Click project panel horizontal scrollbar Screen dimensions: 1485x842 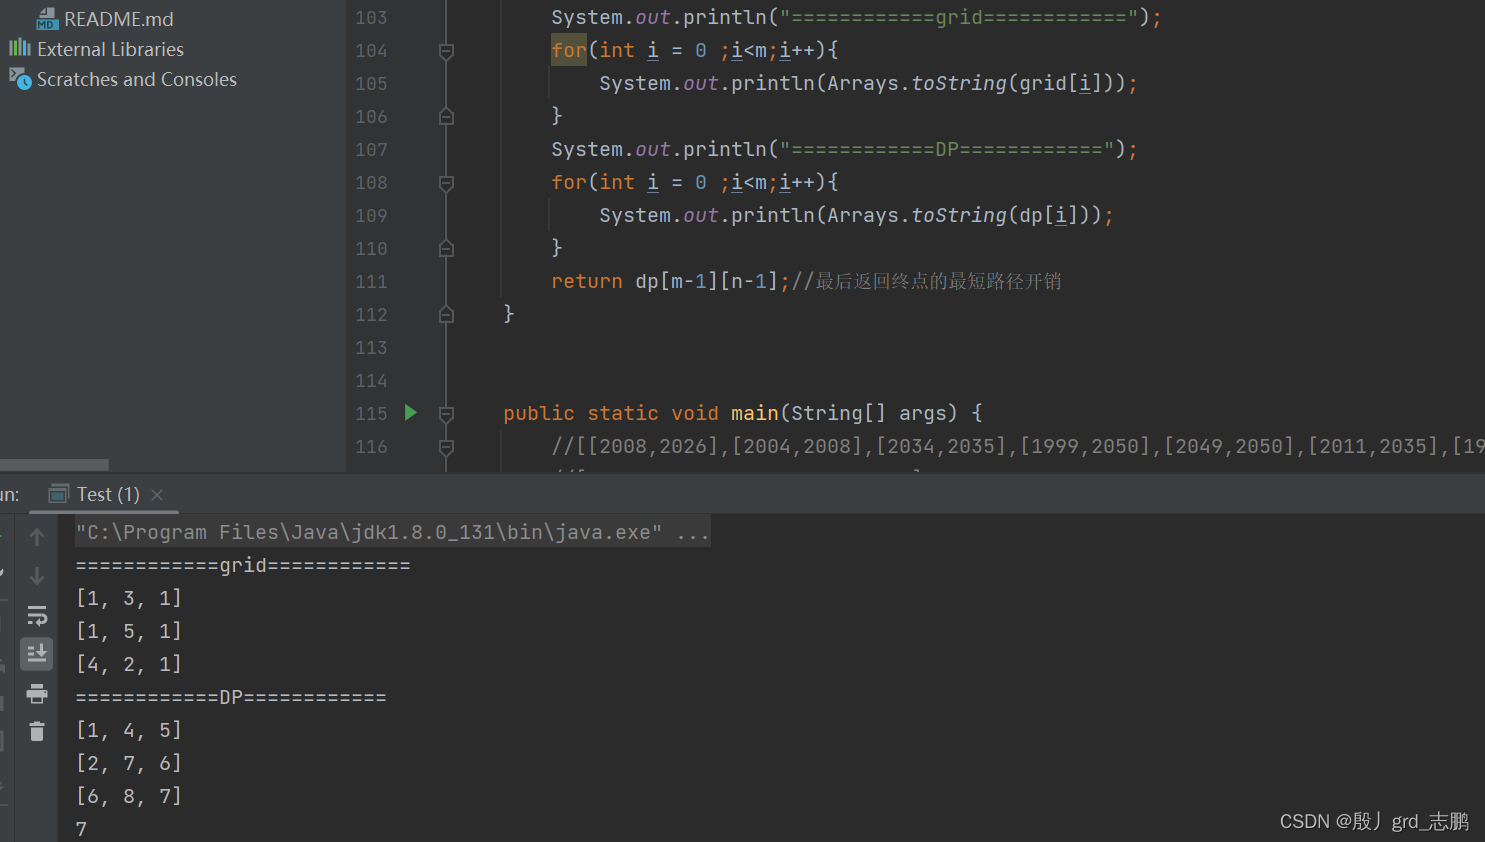pos(54,465)
